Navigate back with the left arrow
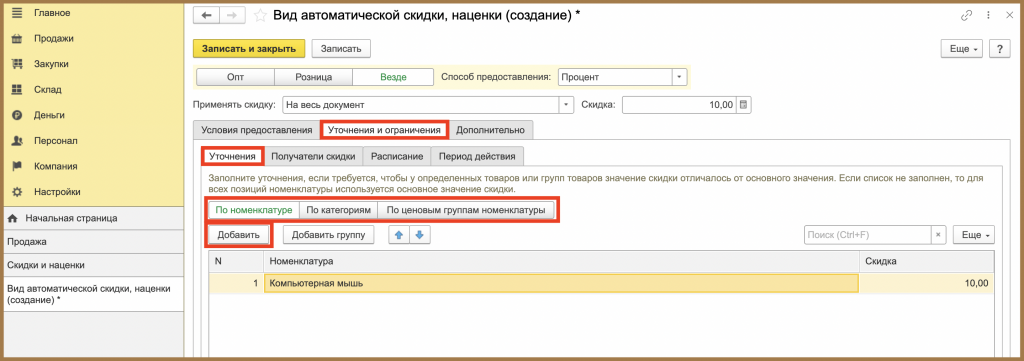The image size is (1024, 361). pyautogui.click(x=206, y=15)
